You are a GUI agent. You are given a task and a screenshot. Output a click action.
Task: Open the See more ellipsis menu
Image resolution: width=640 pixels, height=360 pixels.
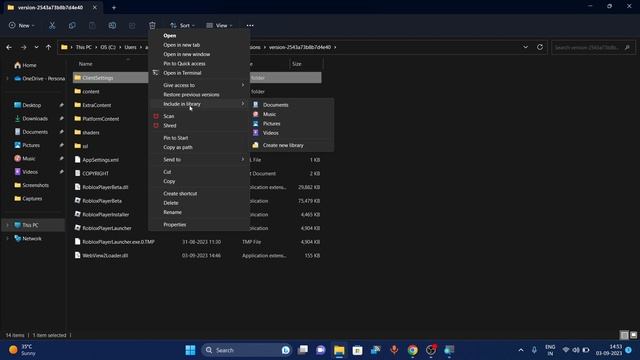click(250, 25)
